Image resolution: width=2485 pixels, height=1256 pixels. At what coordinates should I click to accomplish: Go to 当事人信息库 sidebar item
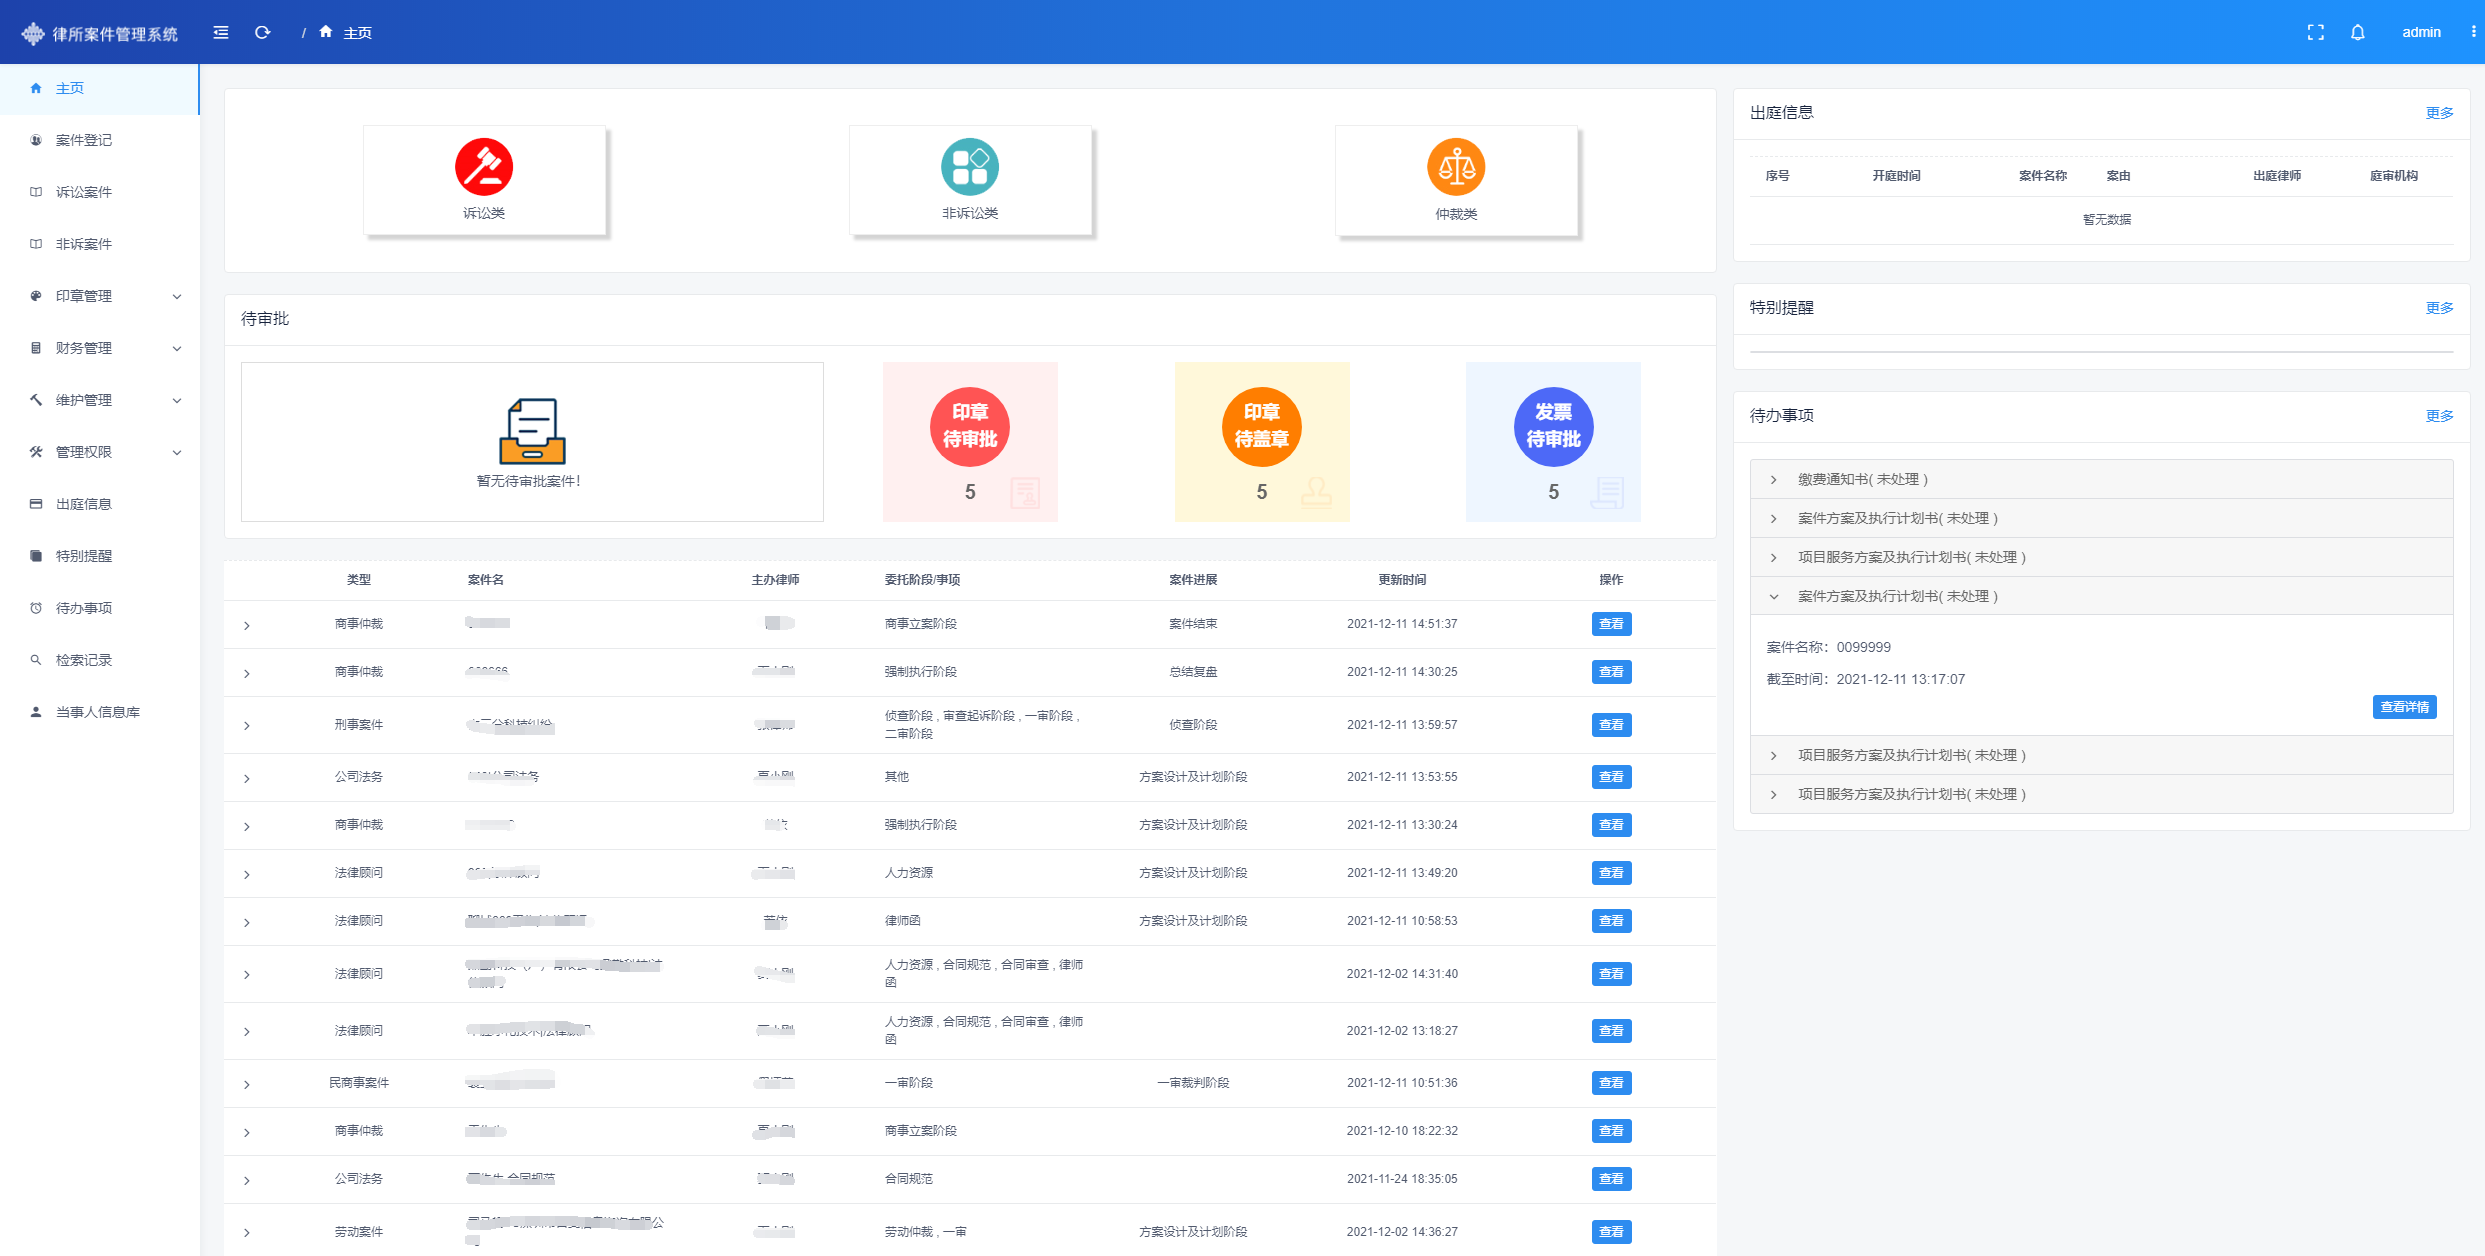(x=97, y=712)
